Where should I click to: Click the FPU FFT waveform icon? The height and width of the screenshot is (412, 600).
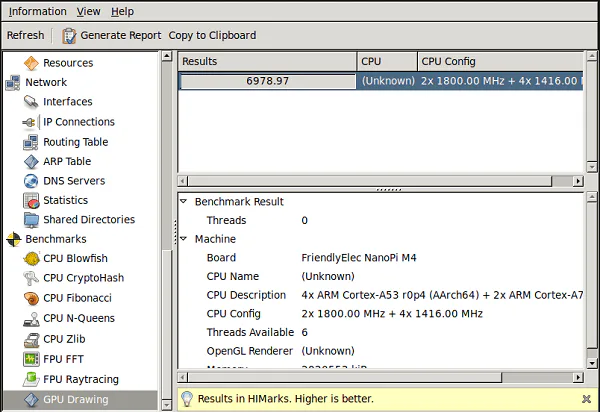31,359
